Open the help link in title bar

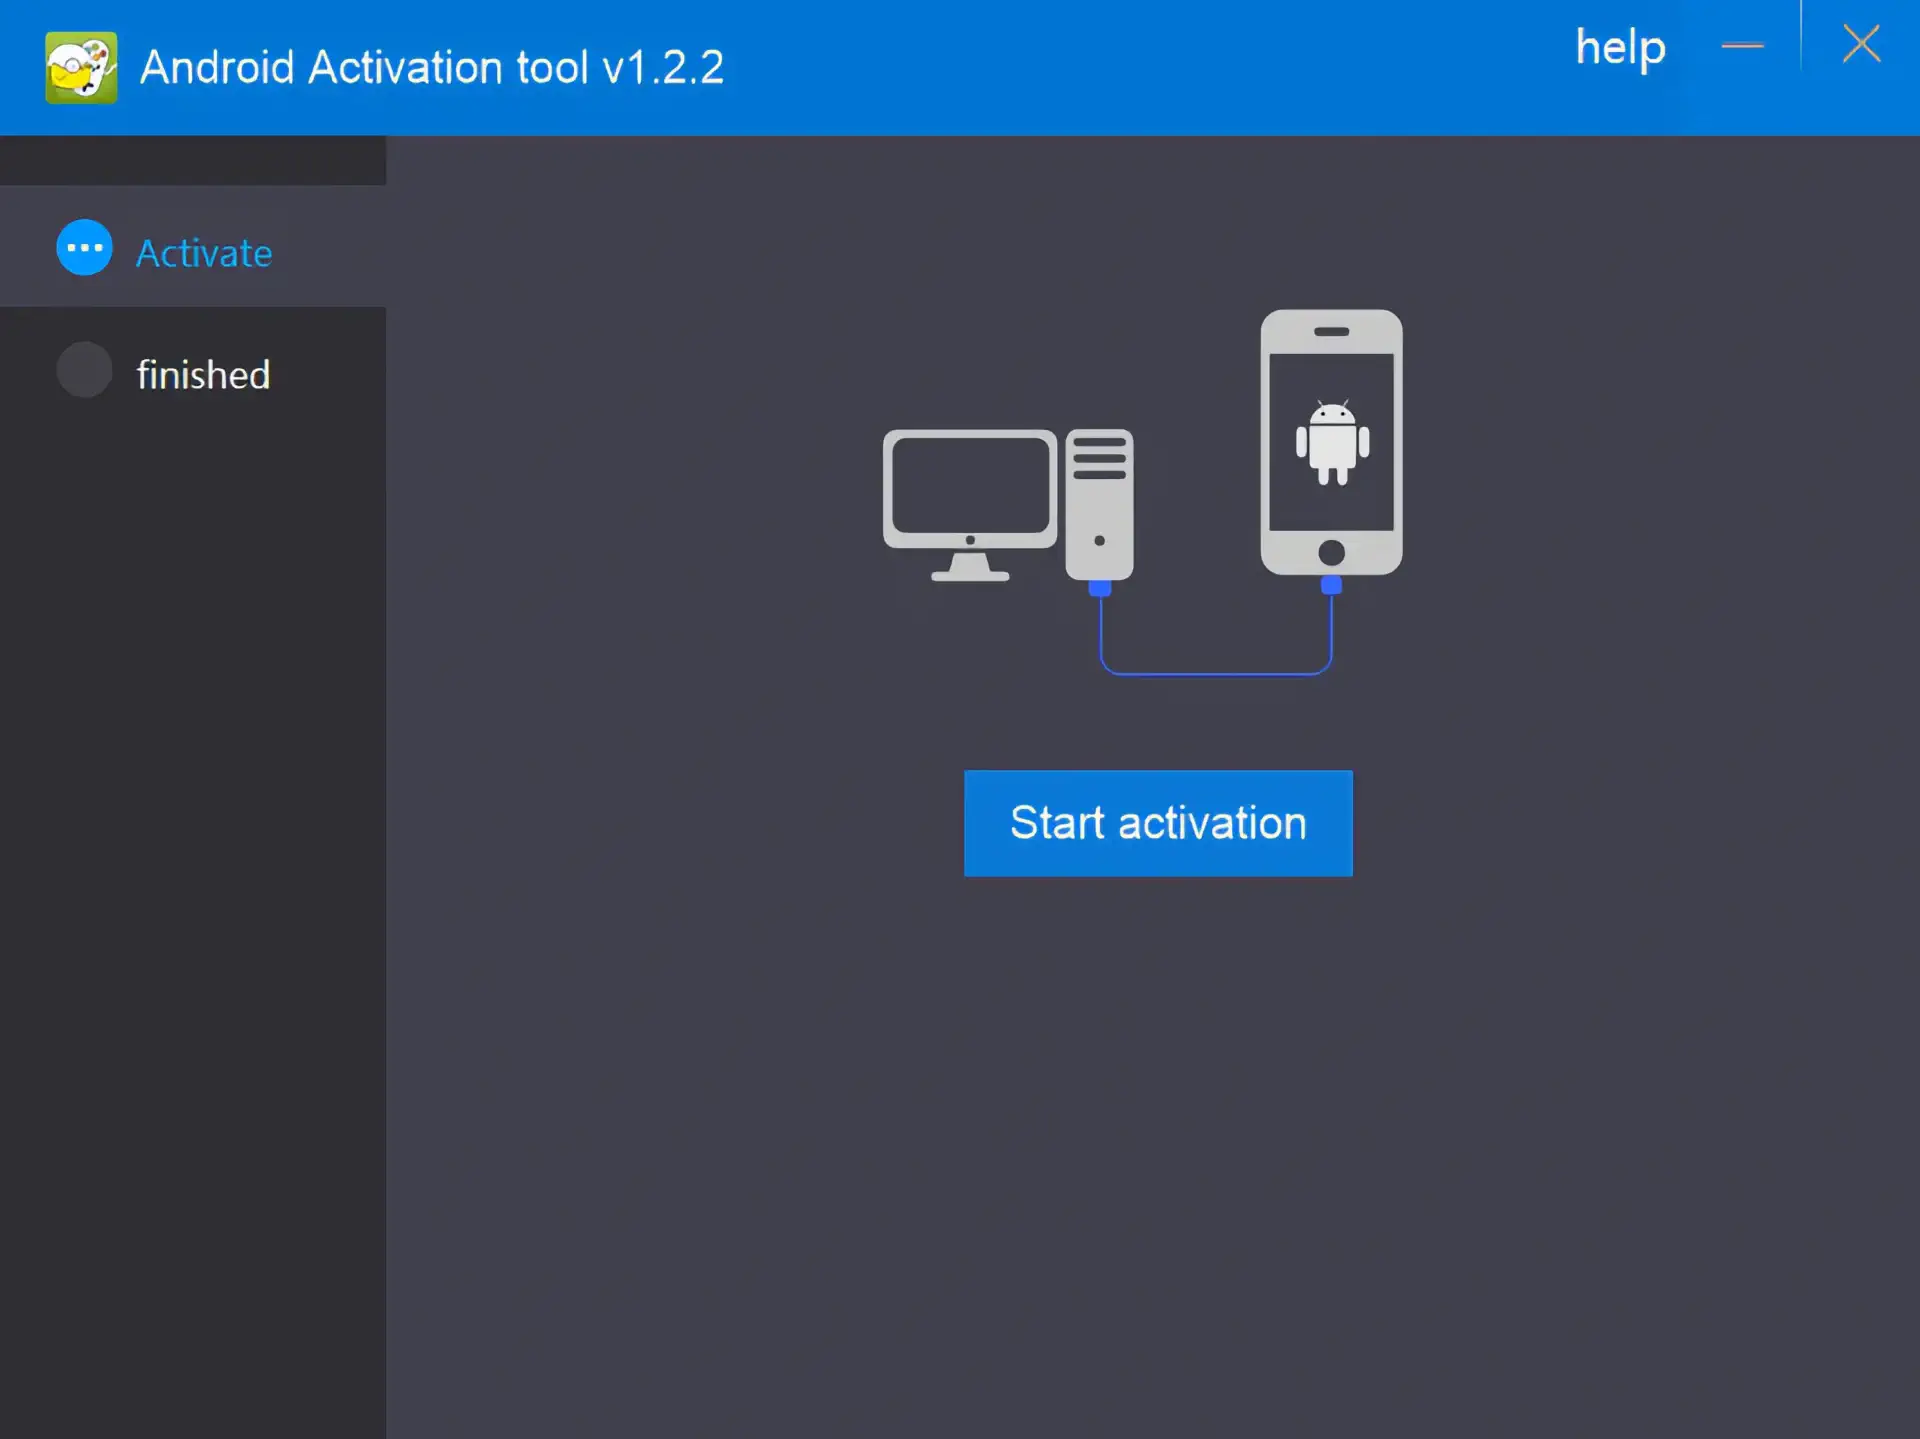click(1620, 48)
